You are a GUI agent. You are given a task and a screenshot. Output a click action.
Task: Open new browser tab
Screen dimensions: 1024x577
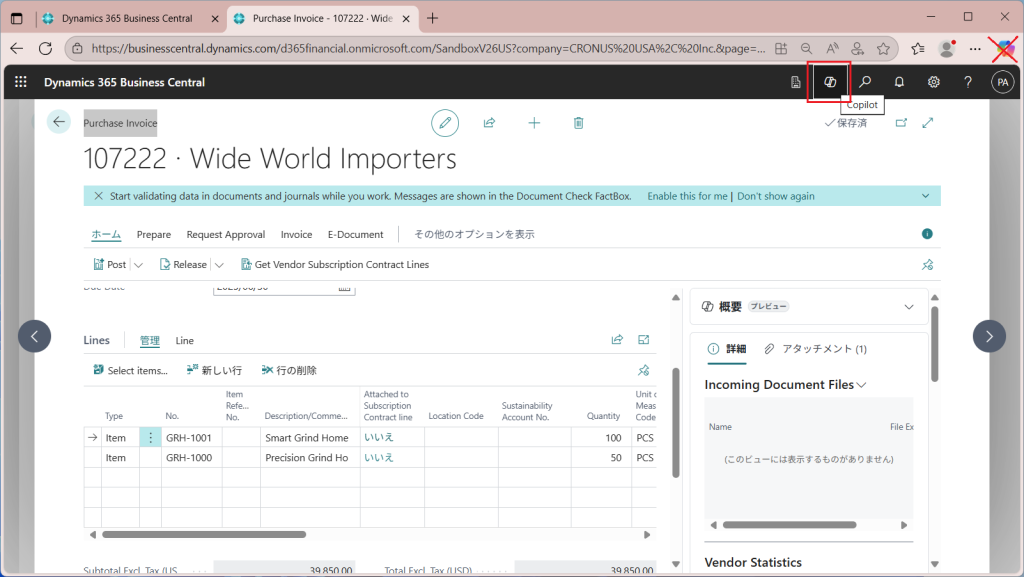[x=432, y=18]
